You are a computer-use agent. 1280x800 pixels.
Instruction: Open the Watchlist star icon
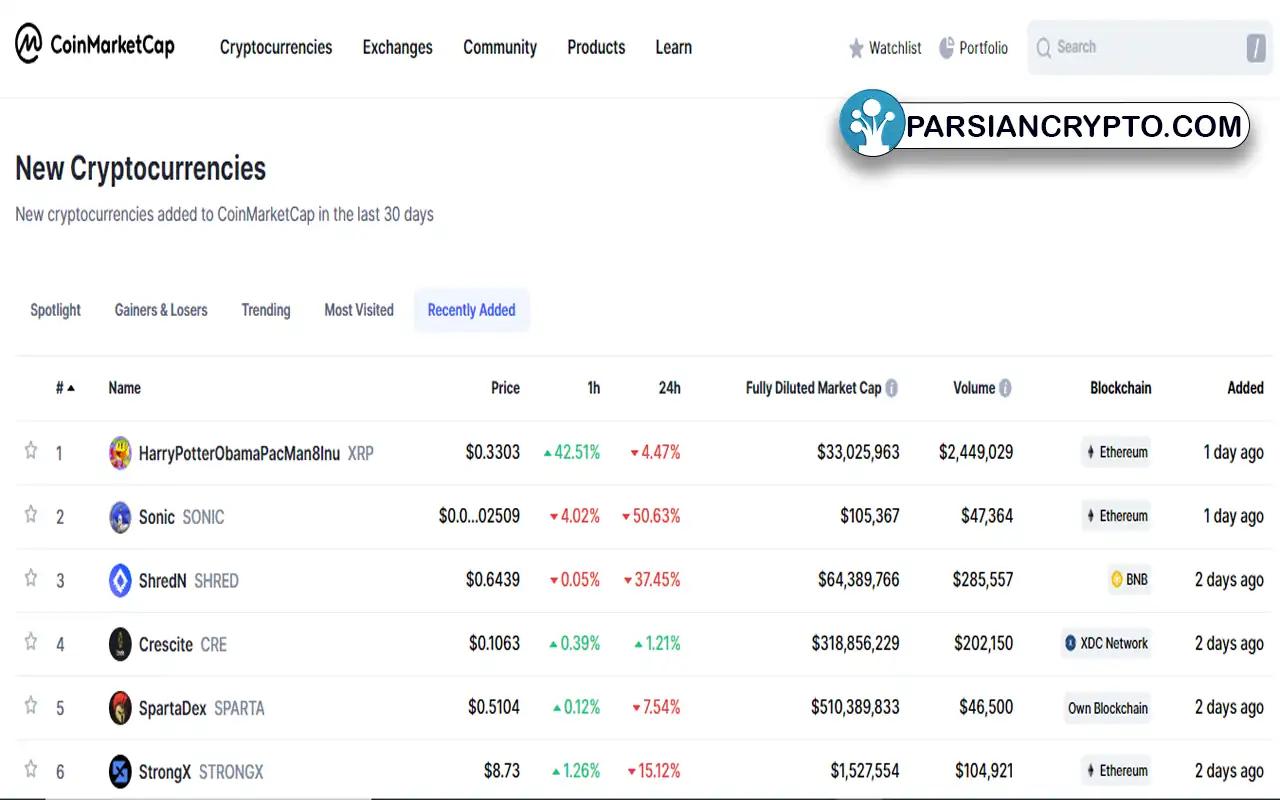coord(856,48)
